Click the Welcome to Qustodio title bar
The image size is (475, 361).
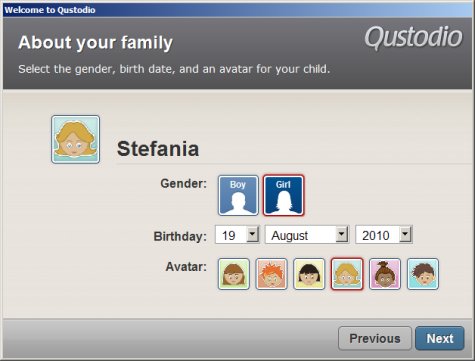[237, 10]
